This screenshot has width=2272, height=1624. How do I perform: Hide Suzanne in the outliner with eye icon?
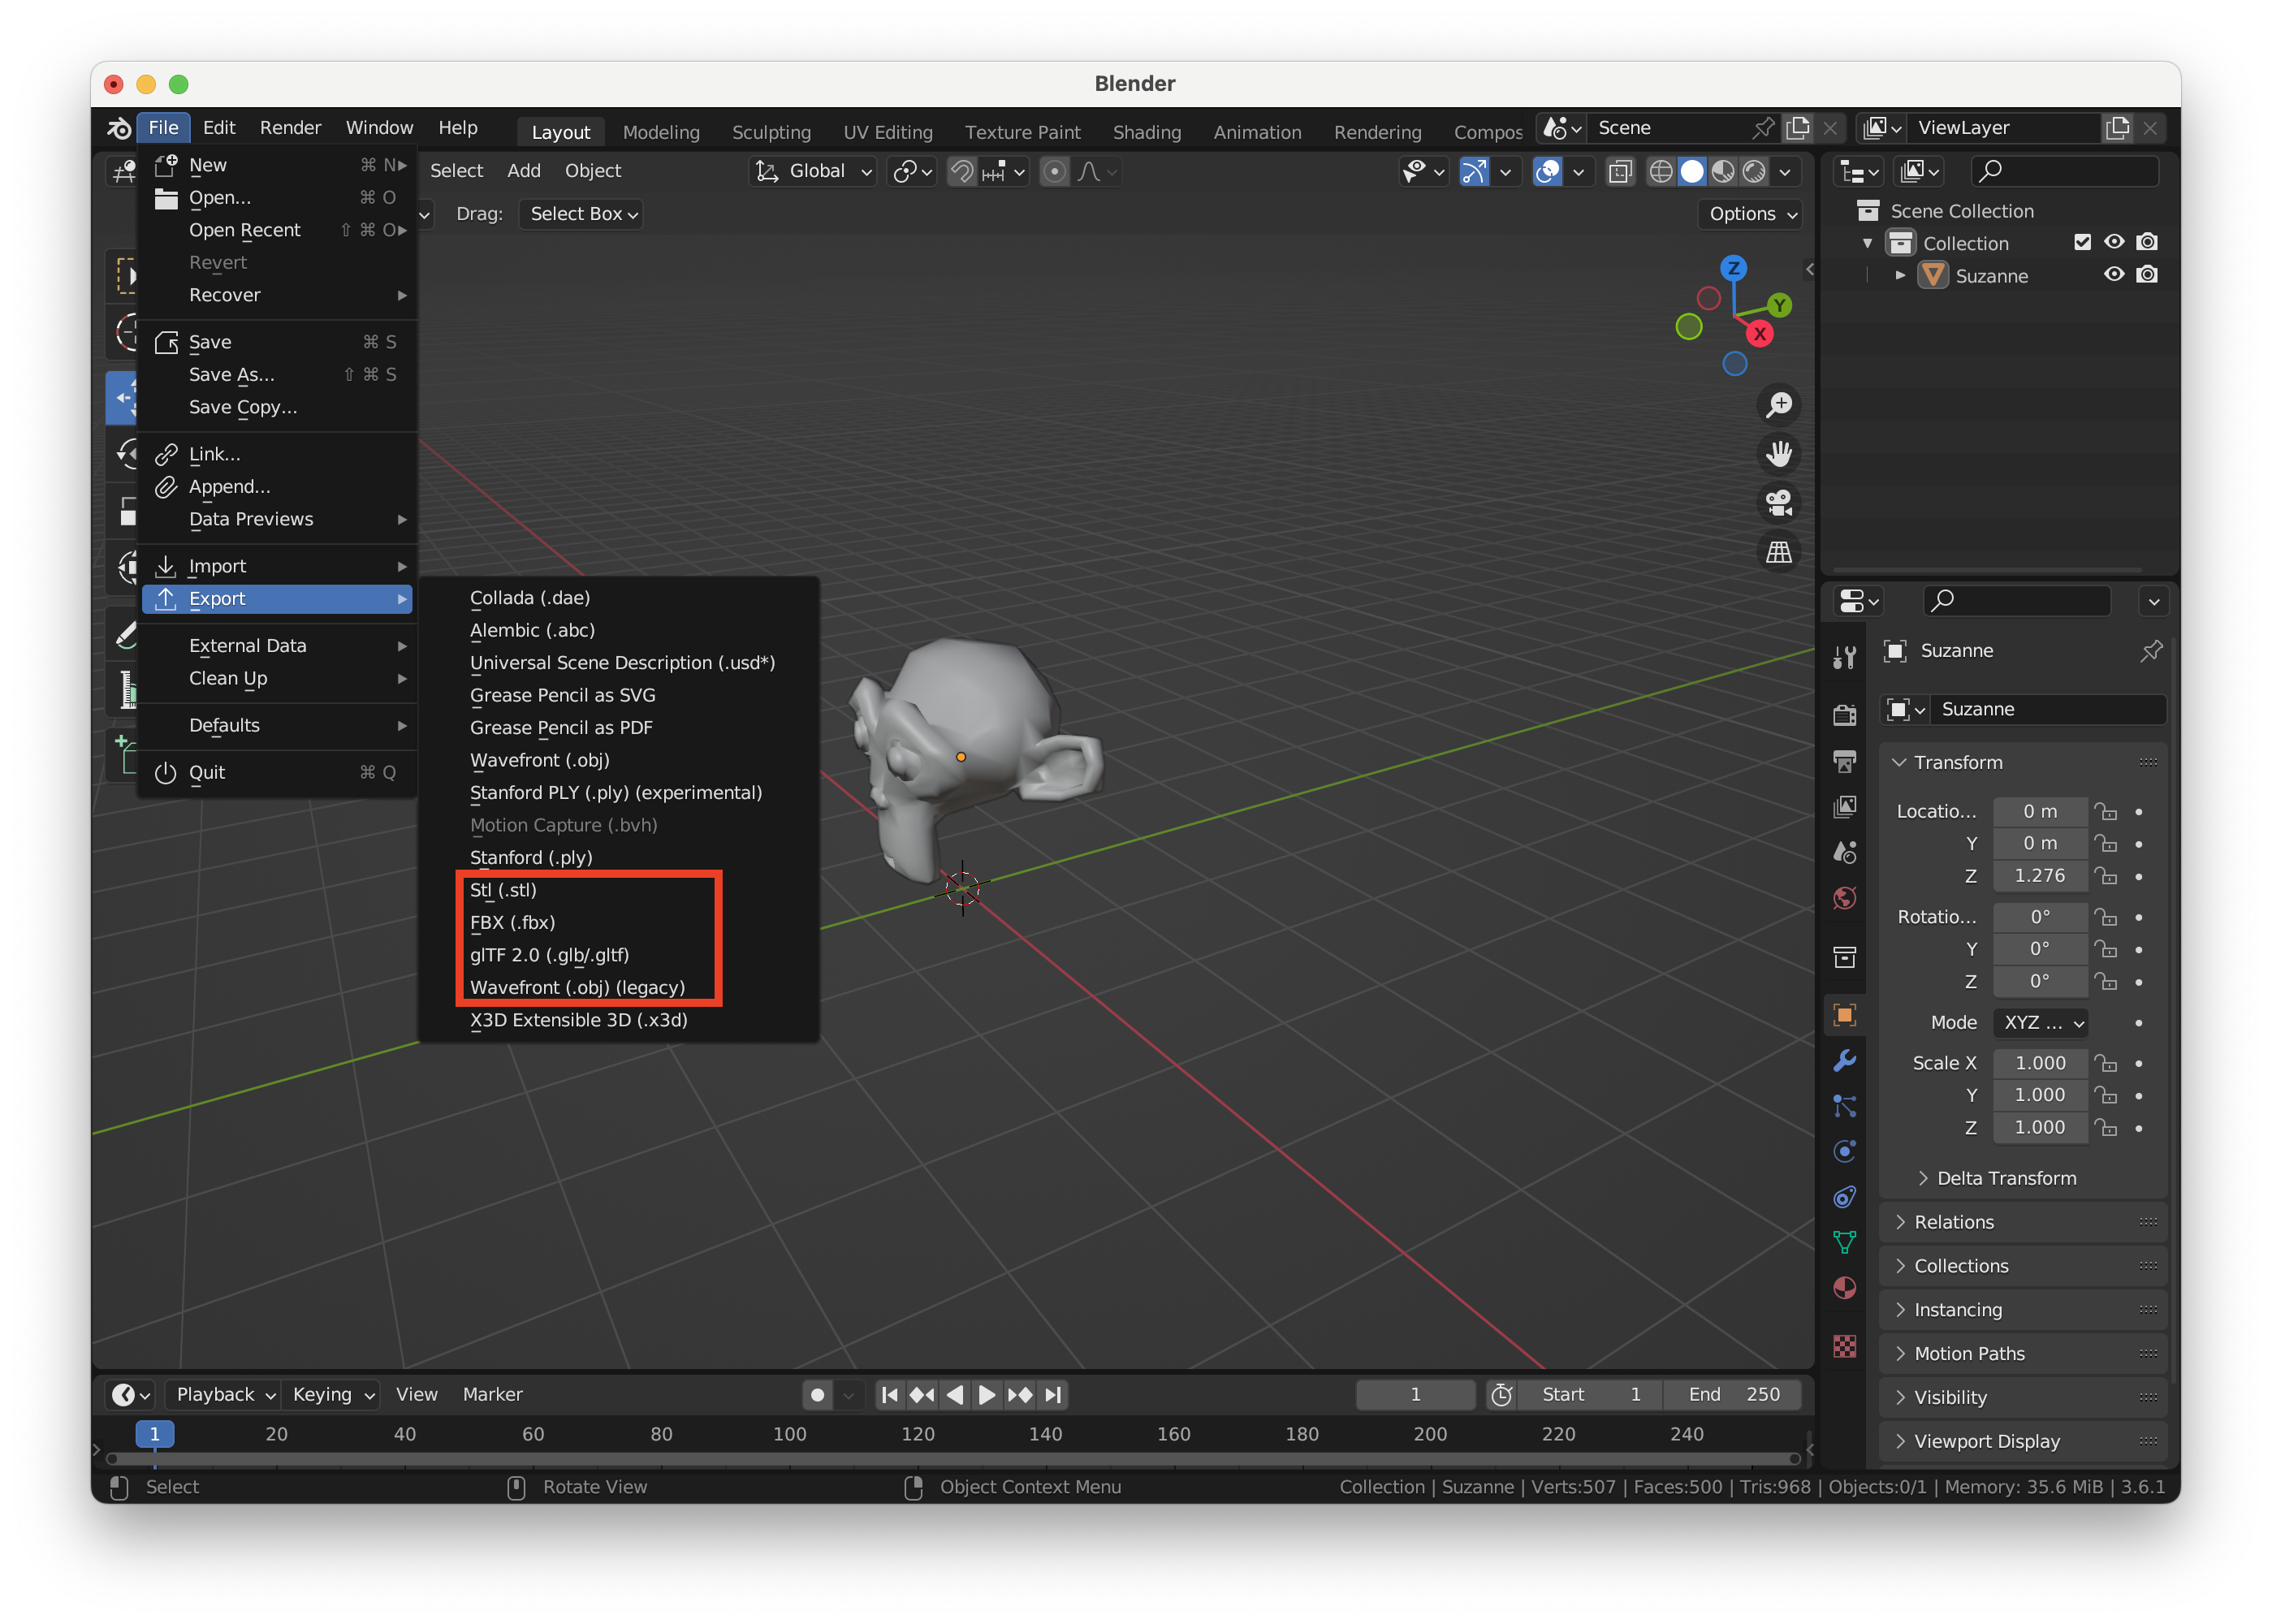point(2113,275)
